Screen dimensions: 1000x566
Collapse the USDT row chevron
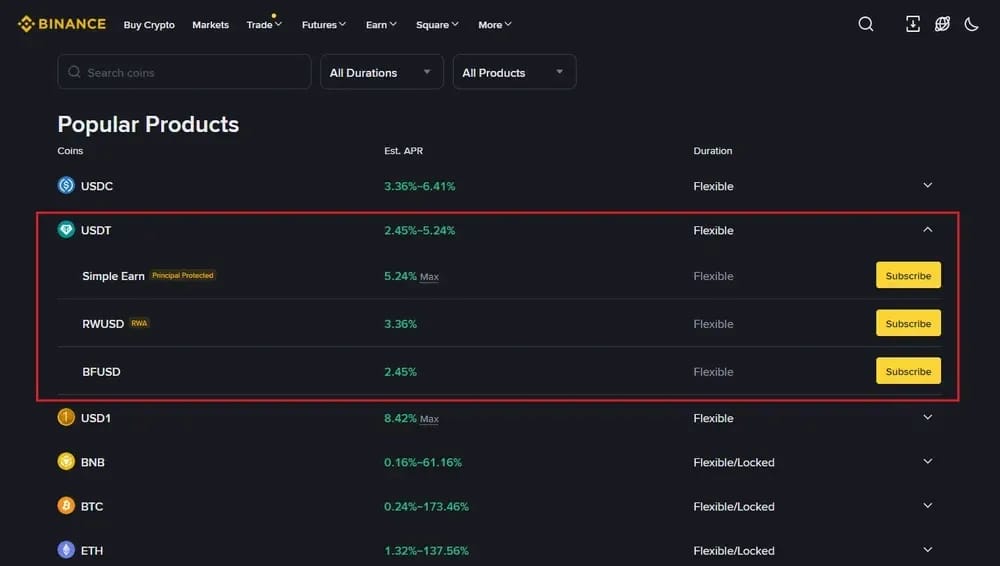tap(928, 230)
